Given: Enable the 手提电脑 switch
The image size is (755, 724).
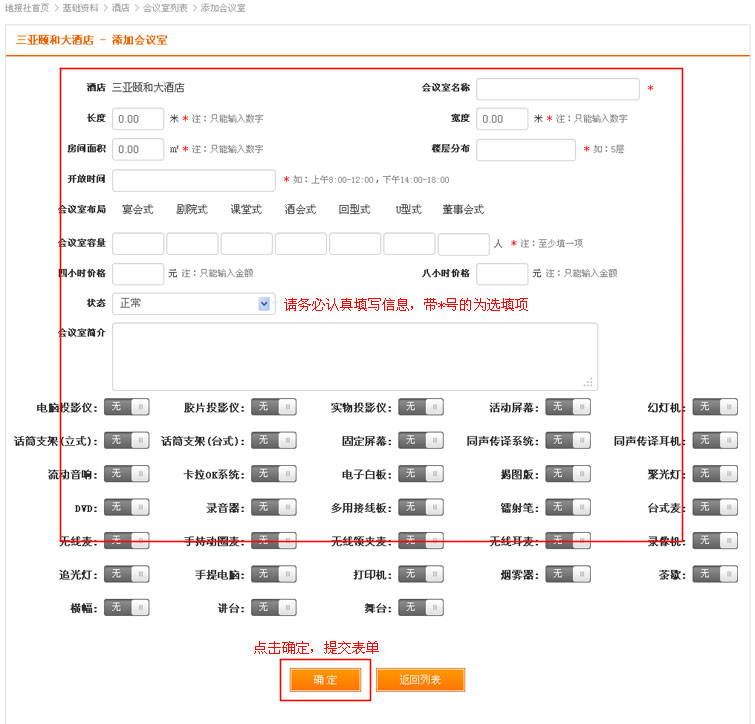Looking at the screenshot, I should [x=274, y=574].
